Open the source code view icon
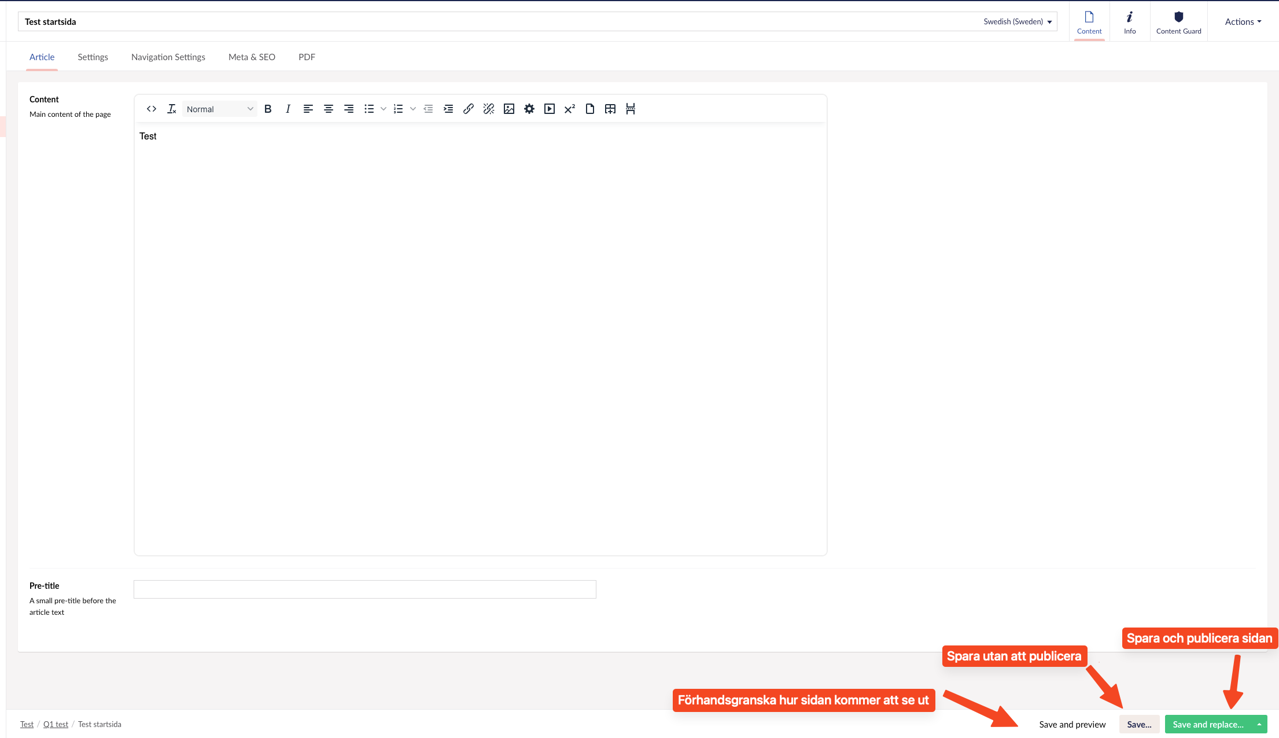Screen dimensions: 1279x738 click(151, 109)
